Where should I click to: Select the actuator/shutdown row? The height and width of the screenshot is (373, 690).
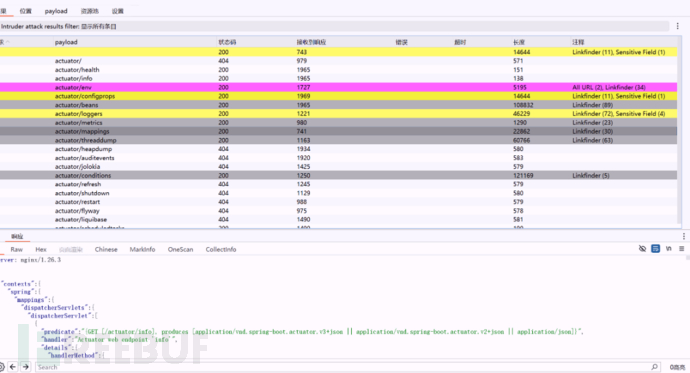pyautogui.click(x=338, y=193)
